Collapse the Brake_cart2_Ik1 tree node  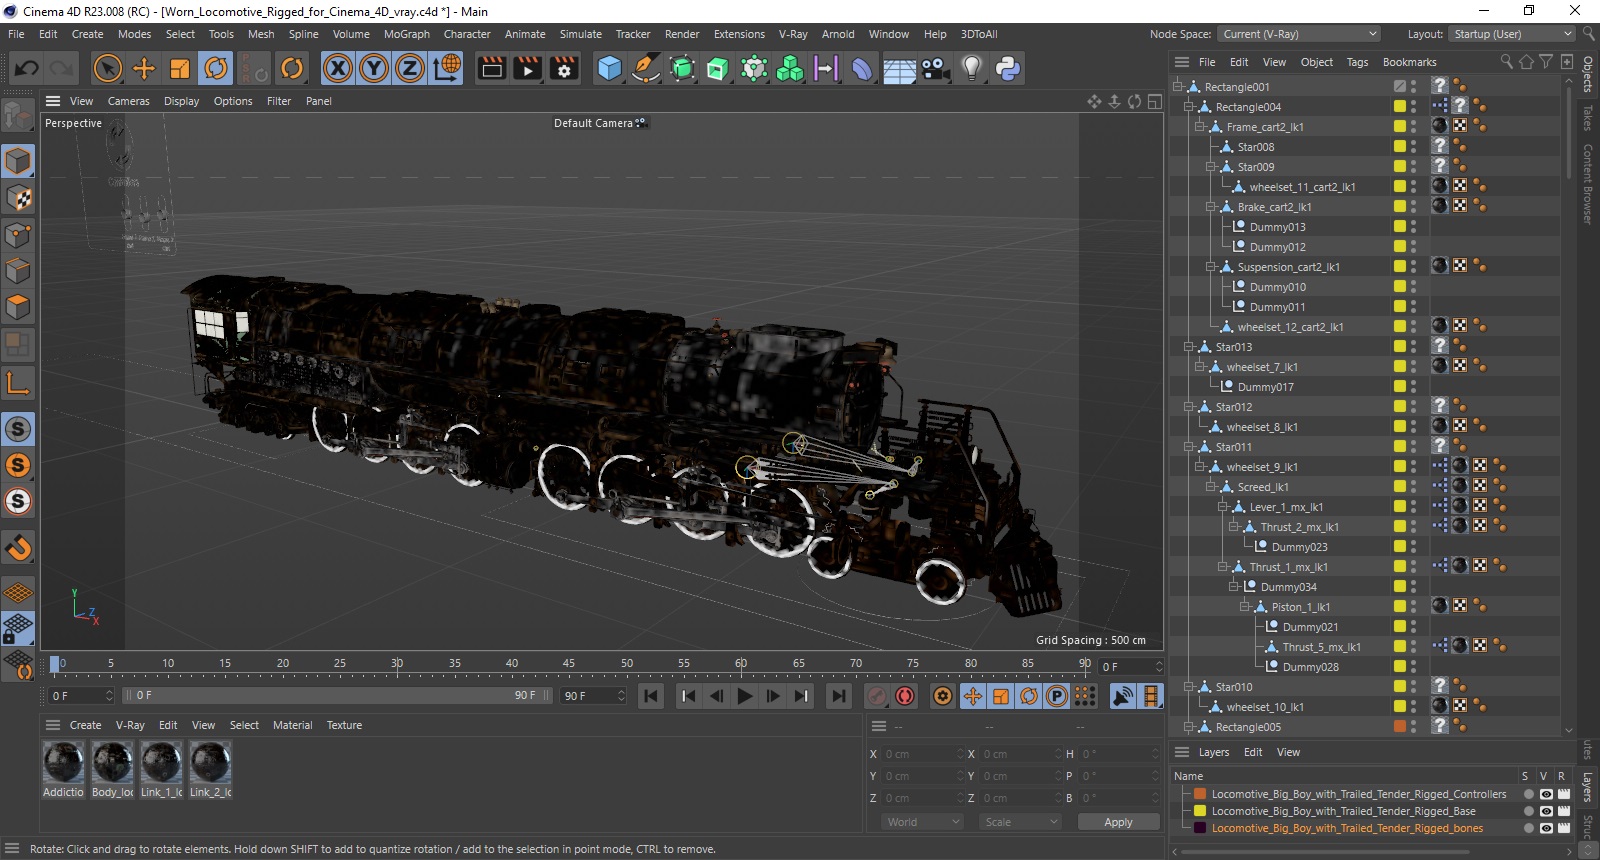click(x=1211, y=207)
